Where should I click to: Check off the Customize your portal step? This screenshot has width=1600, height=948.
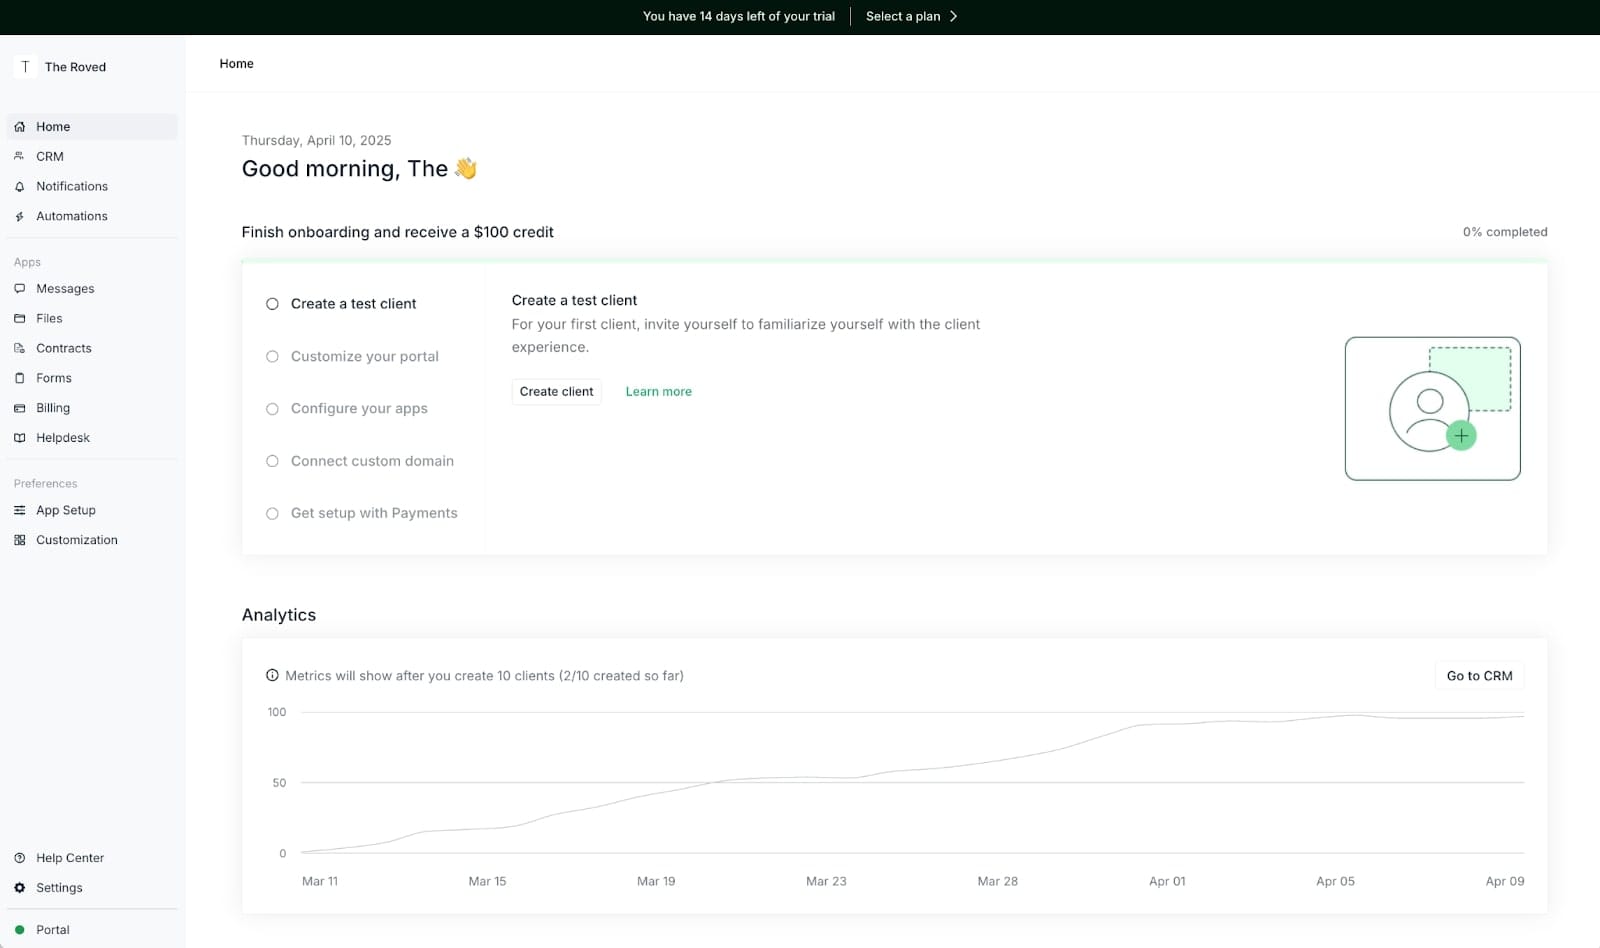point(272,356)
